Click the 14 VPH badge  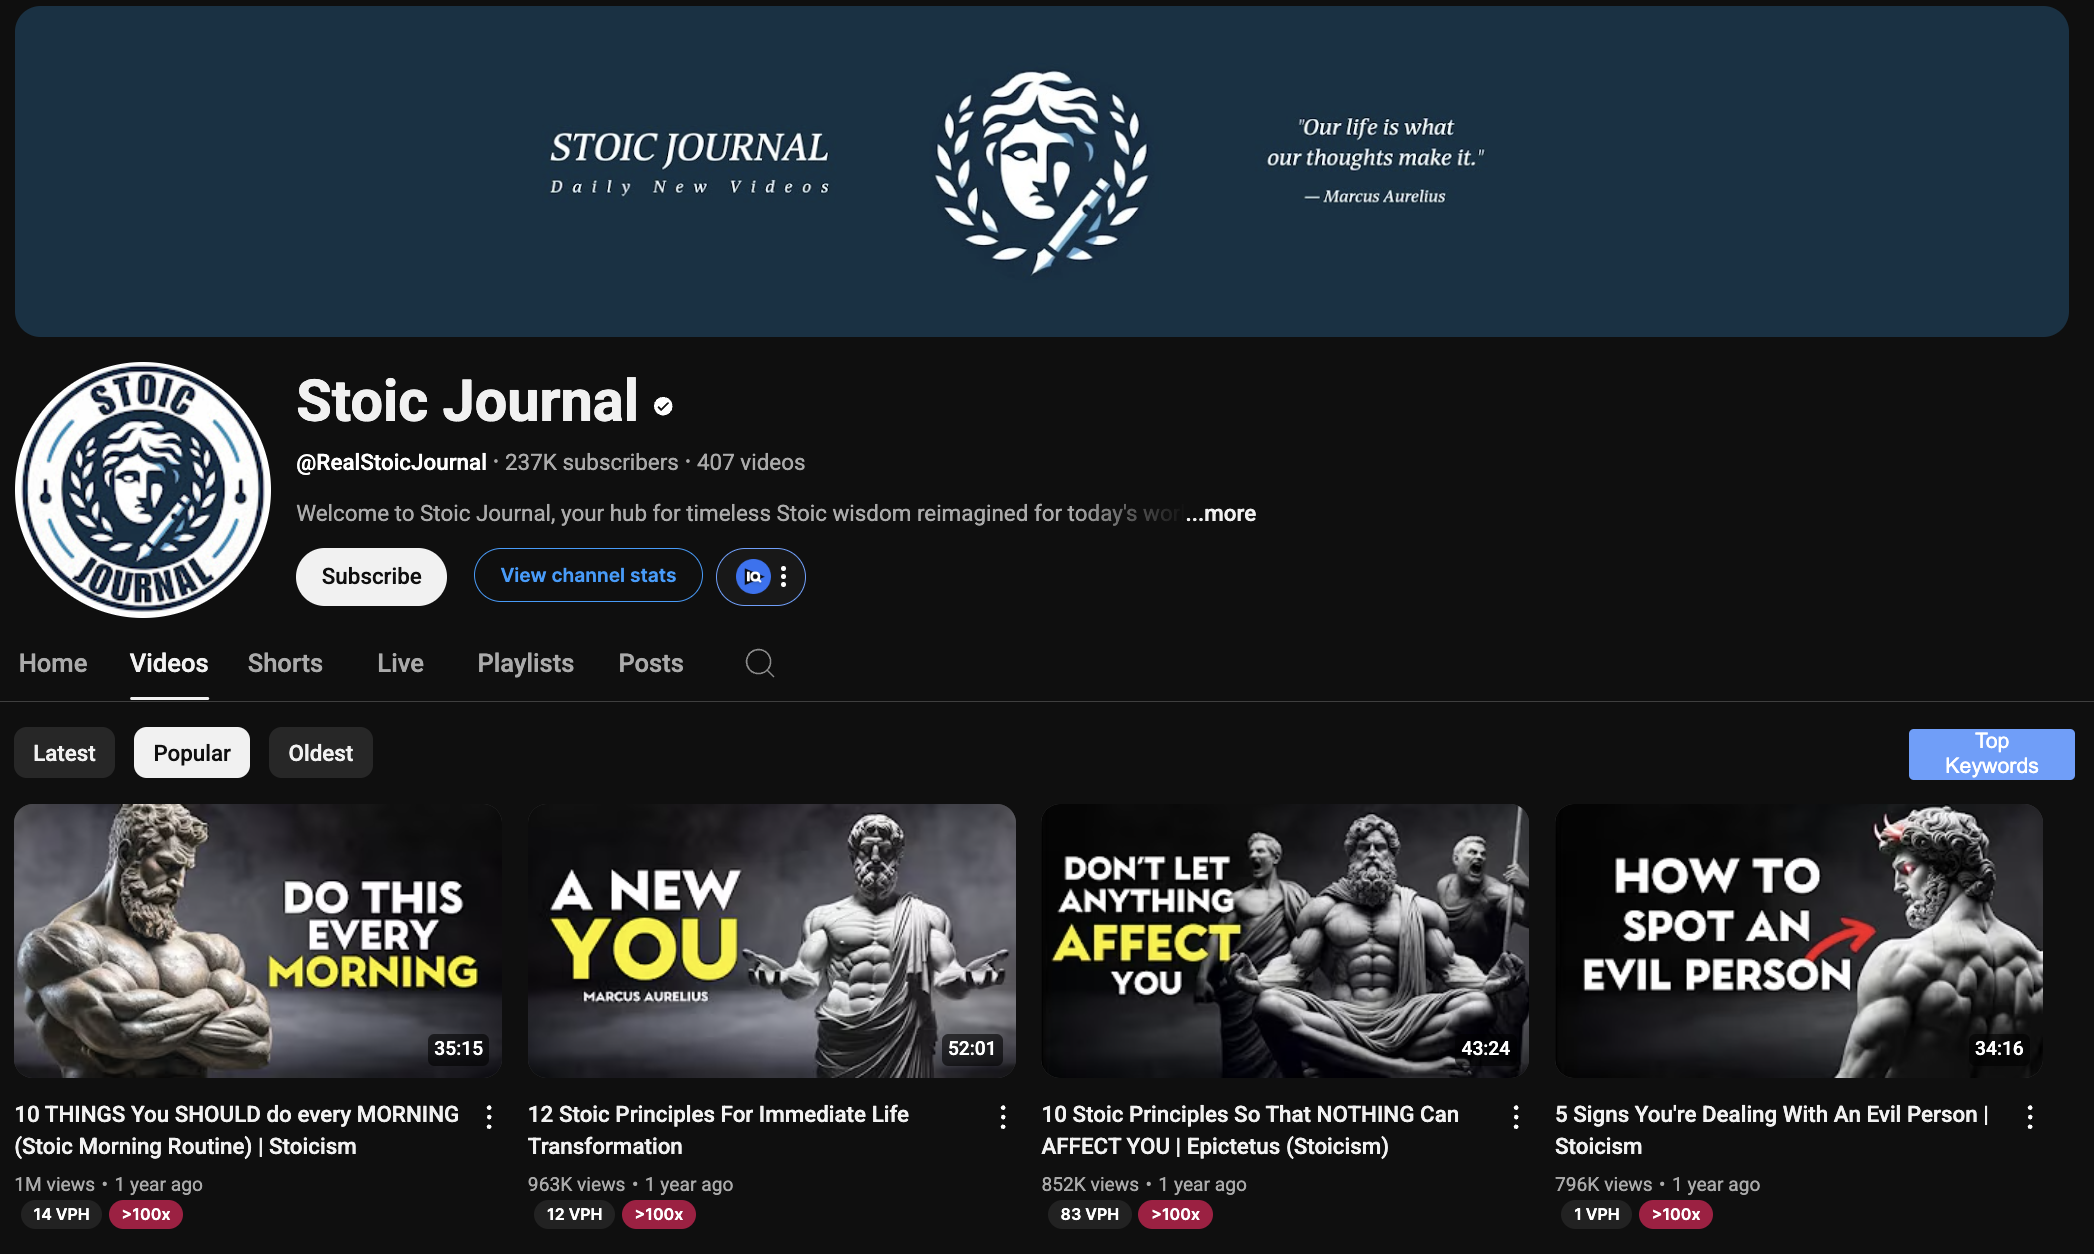61,1214
